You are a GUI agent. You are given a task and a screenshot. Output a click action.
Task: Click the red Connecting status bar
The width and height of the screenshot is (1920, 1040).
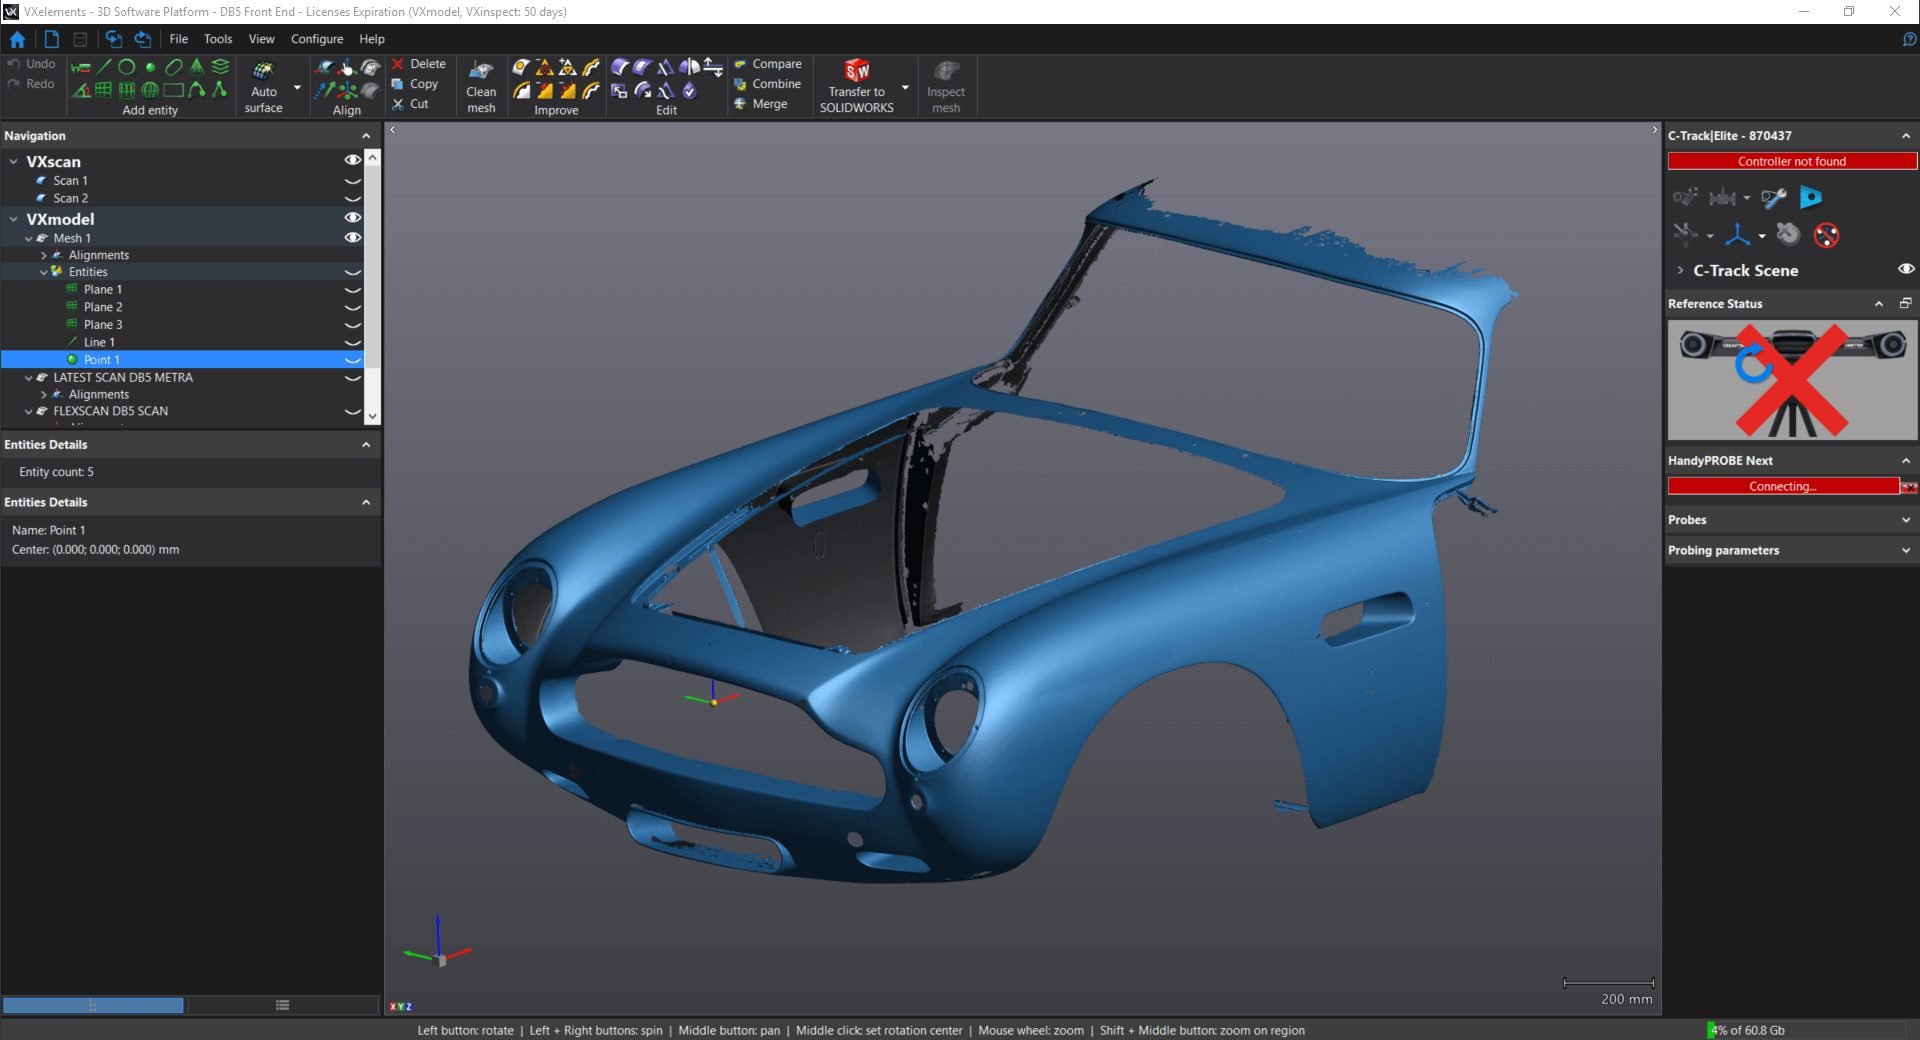[1783, 486]
